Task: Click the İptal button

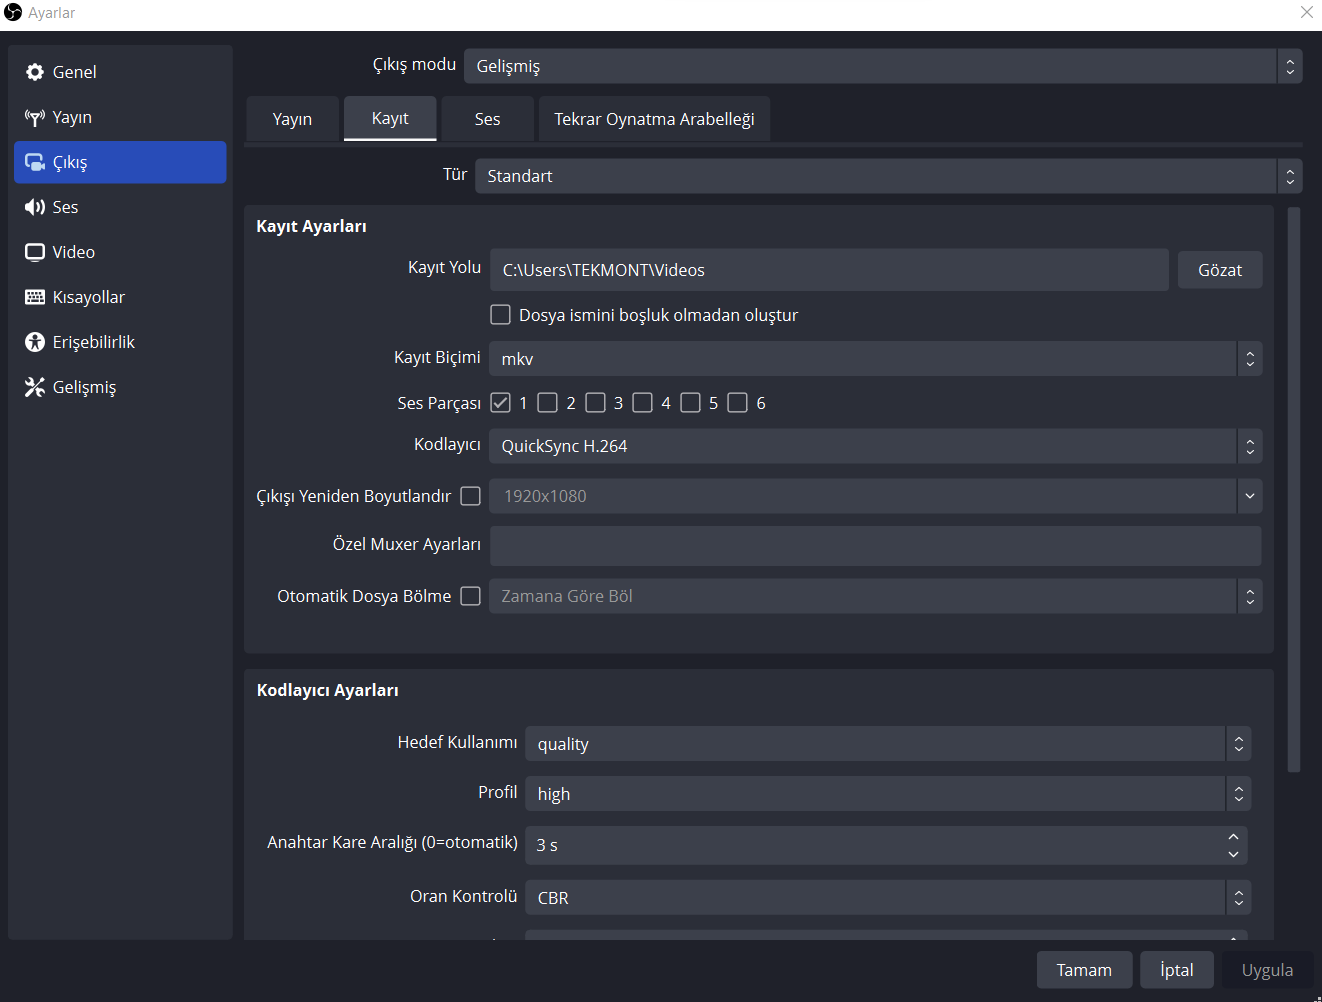Action: [1177, 970]
